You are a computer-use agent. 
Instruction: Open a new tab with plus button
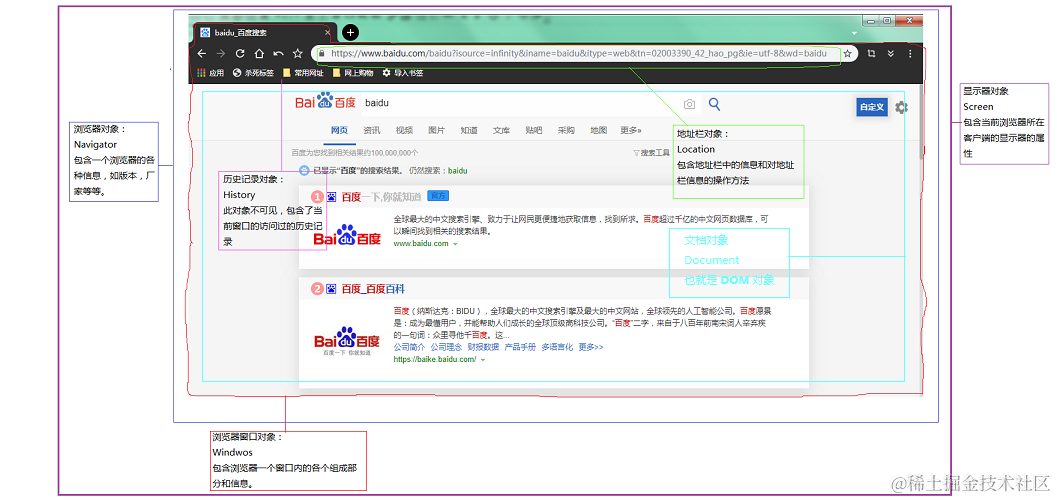coord(350,32)
